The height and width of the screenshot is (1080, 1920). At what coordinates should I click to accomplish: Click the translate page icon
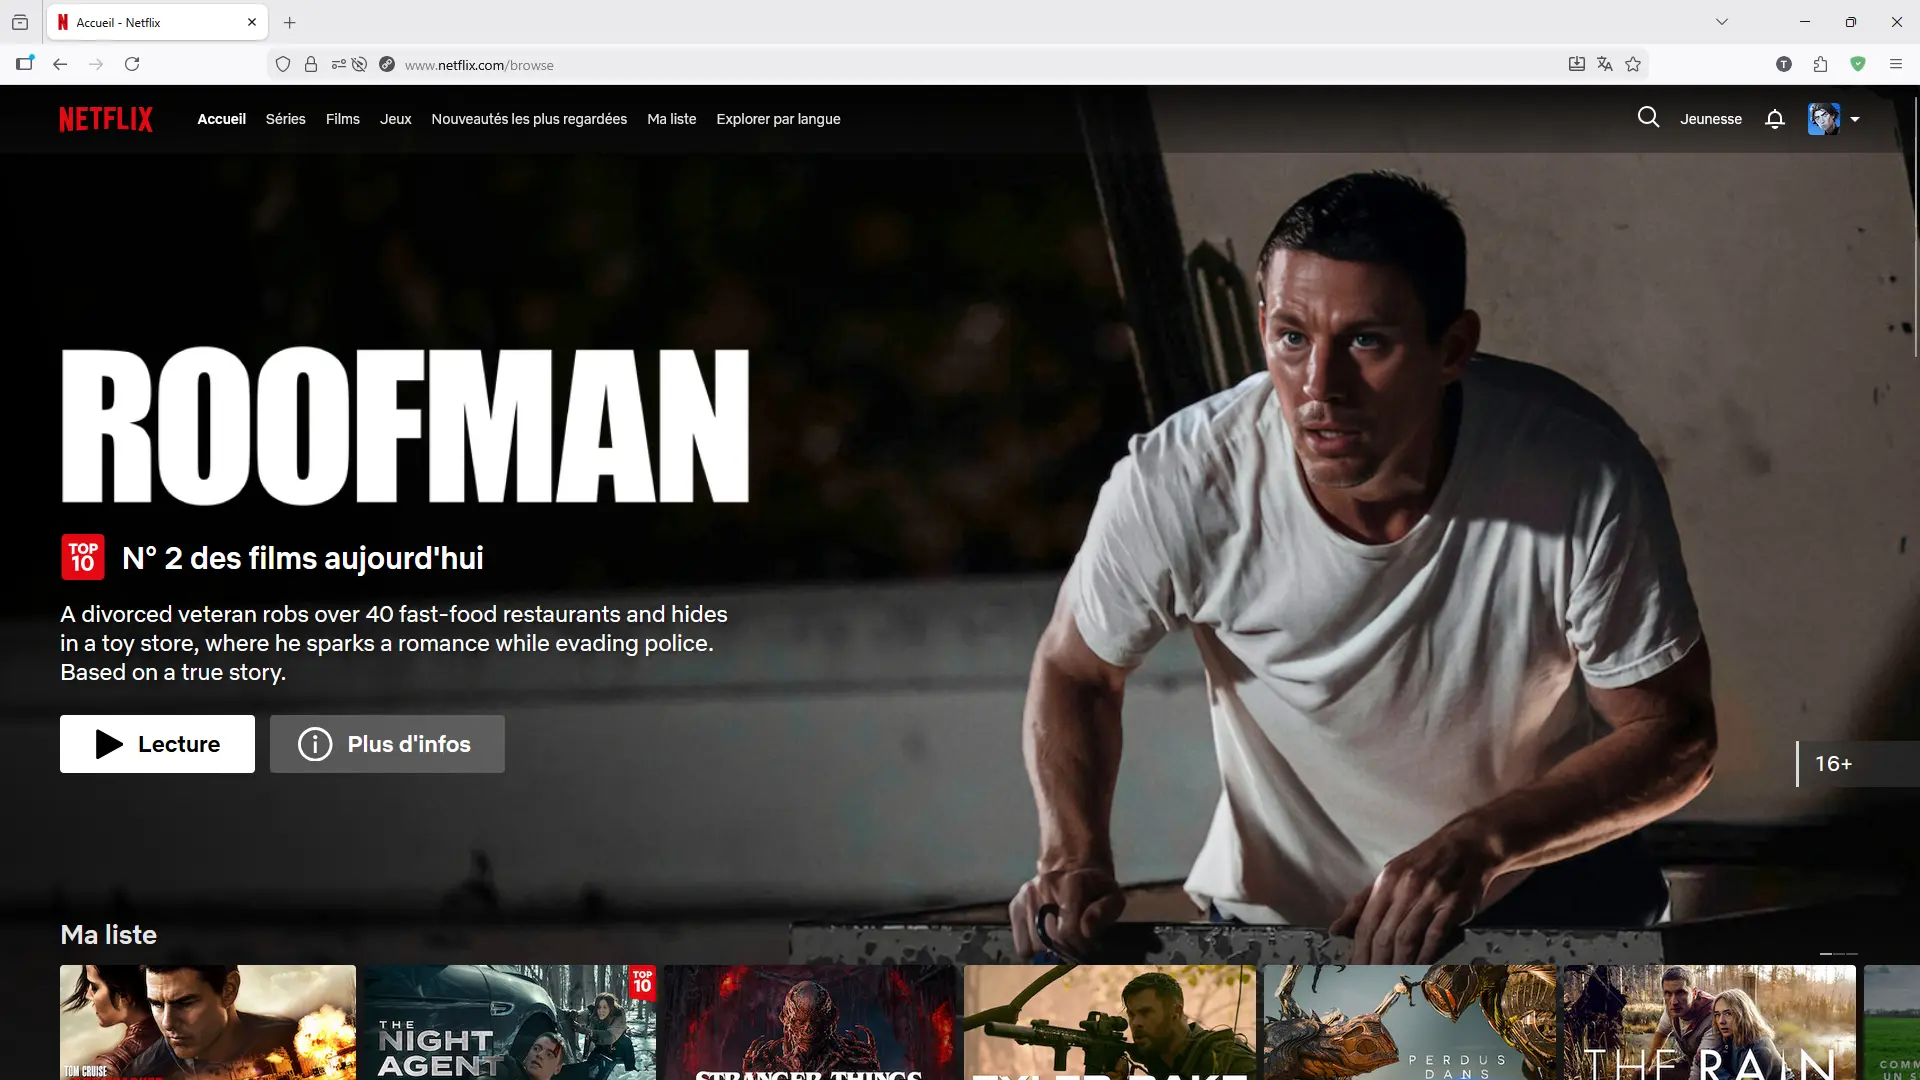coord(1605,64)
